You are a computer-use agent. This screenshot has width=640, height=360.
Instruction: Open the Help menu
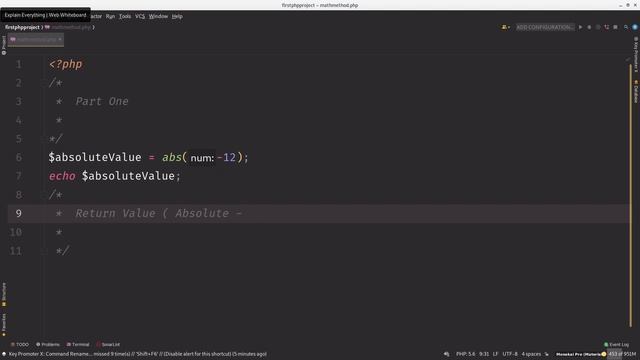pos(177,16)
